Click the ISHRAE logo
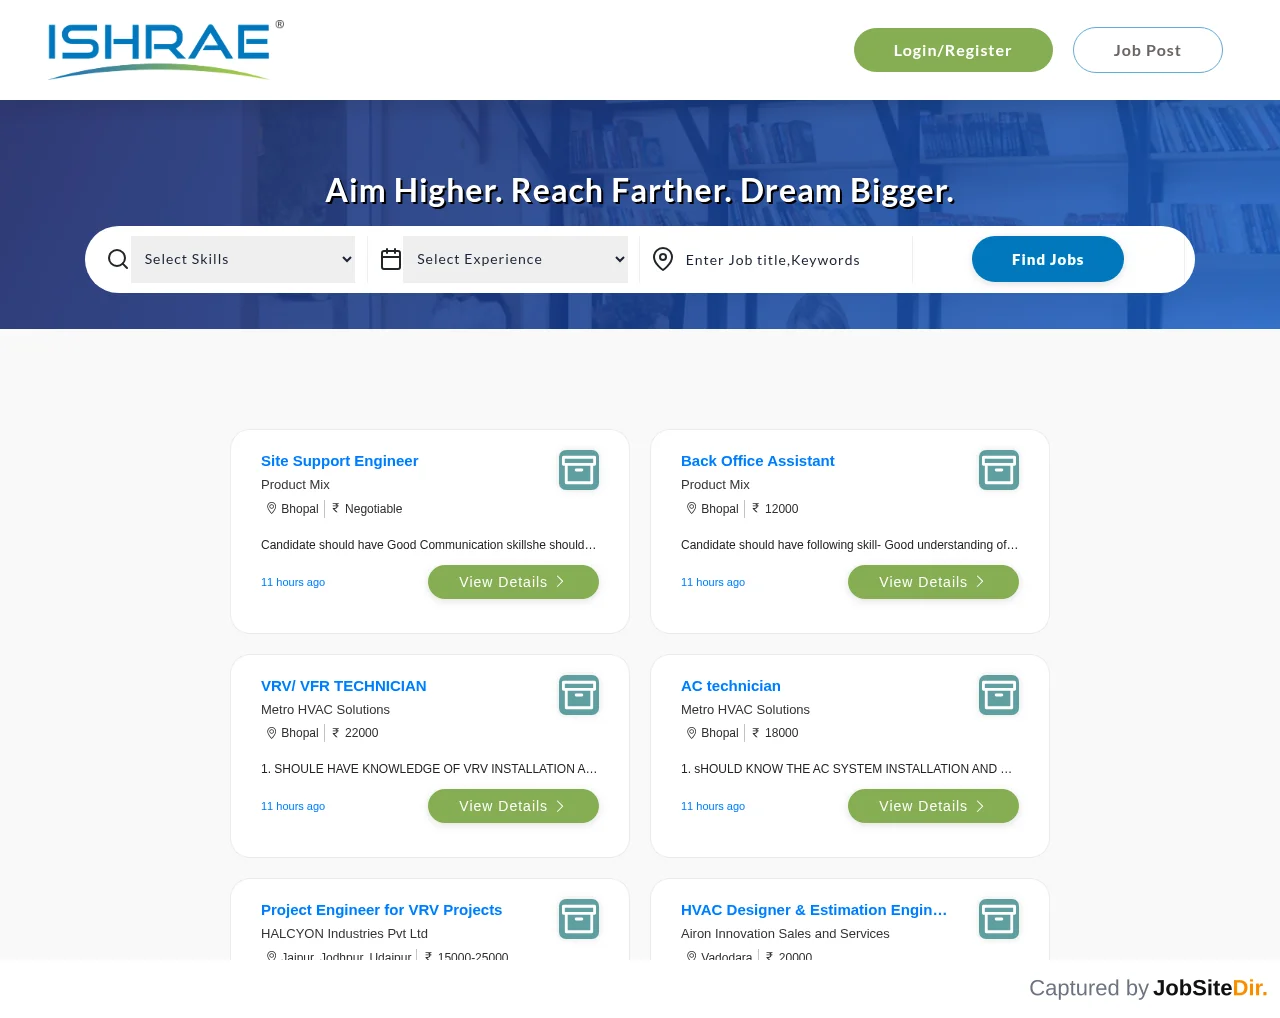 click(x=166, y=50)
